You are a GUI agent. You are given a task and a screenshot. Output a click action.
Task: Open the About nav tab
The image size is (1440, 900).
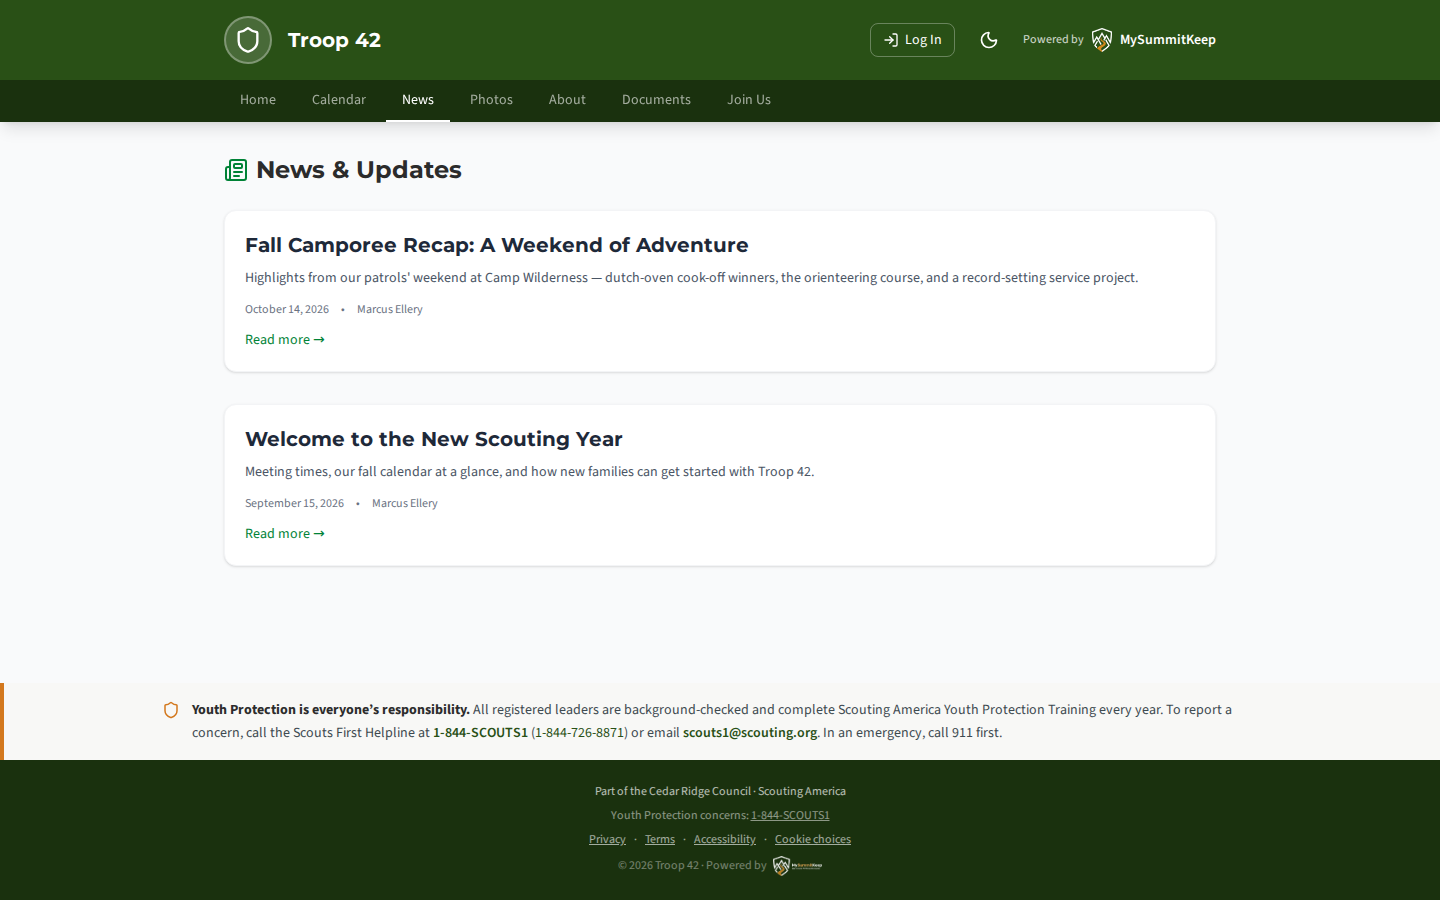point(567,100)
